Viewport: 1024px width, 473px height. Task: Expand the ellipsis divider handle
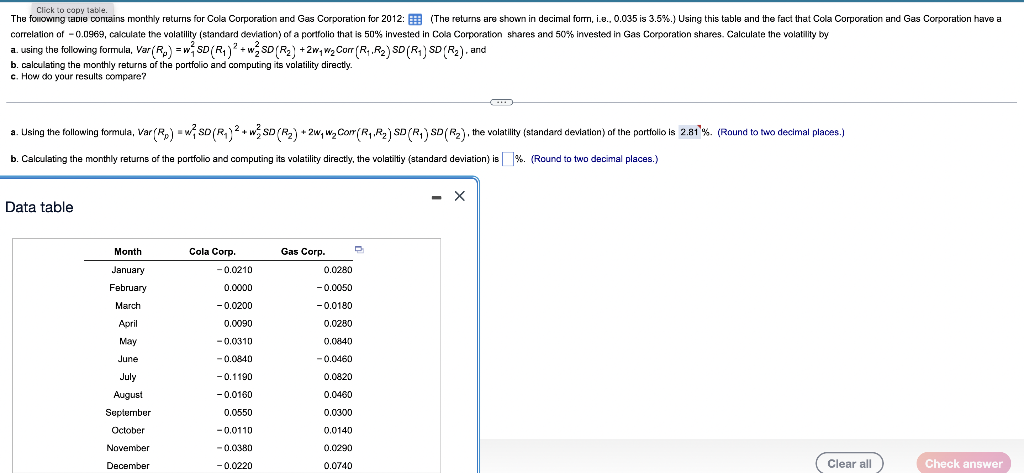click(x=502, y=102)
